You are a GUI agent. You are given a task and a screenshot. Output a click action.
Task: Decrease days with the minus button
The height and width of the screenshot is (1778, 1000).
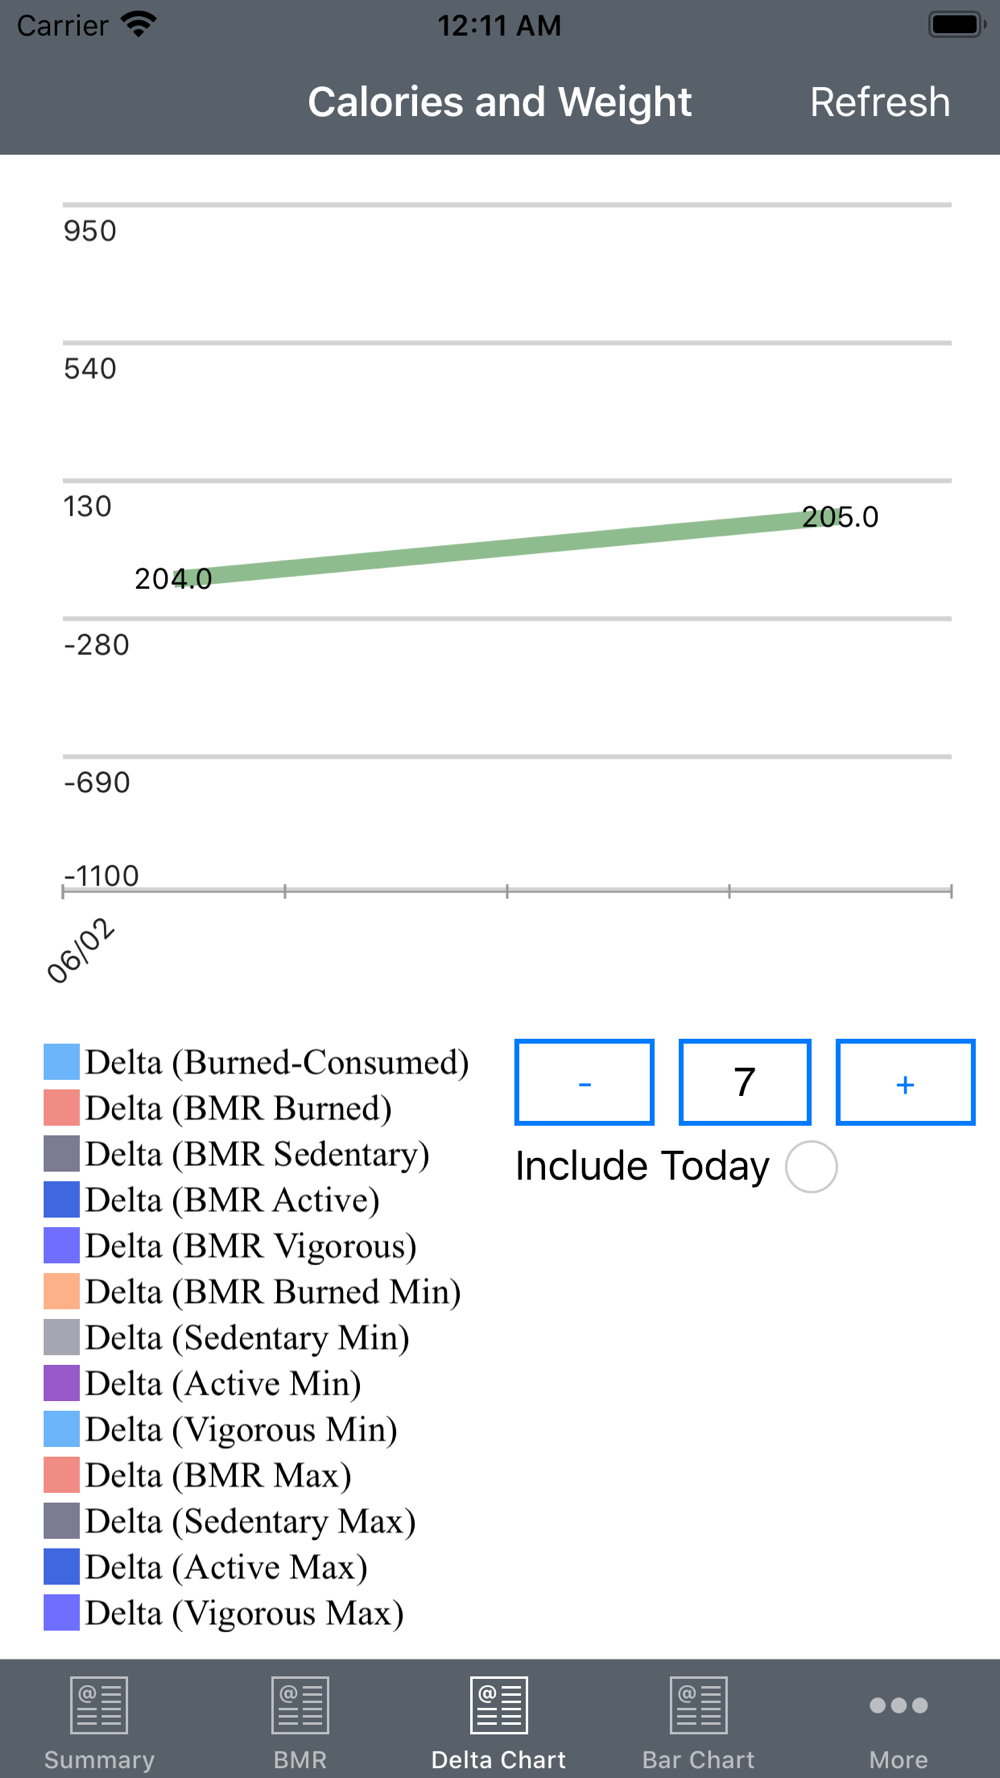[584, 1082]
